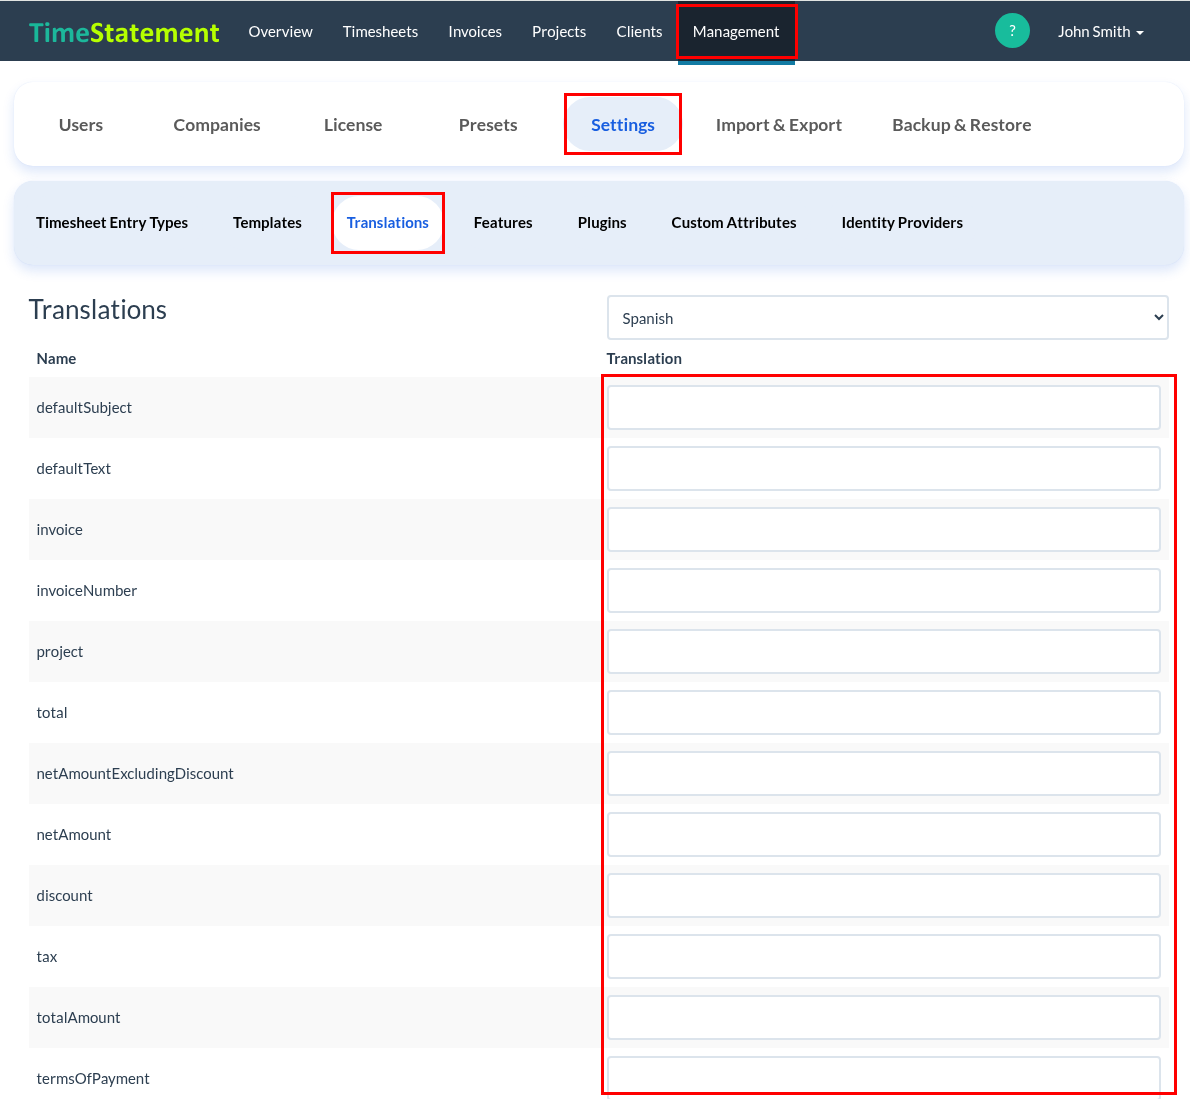
Task: Open the Import & Export tab
Action: tap(779, 124)
